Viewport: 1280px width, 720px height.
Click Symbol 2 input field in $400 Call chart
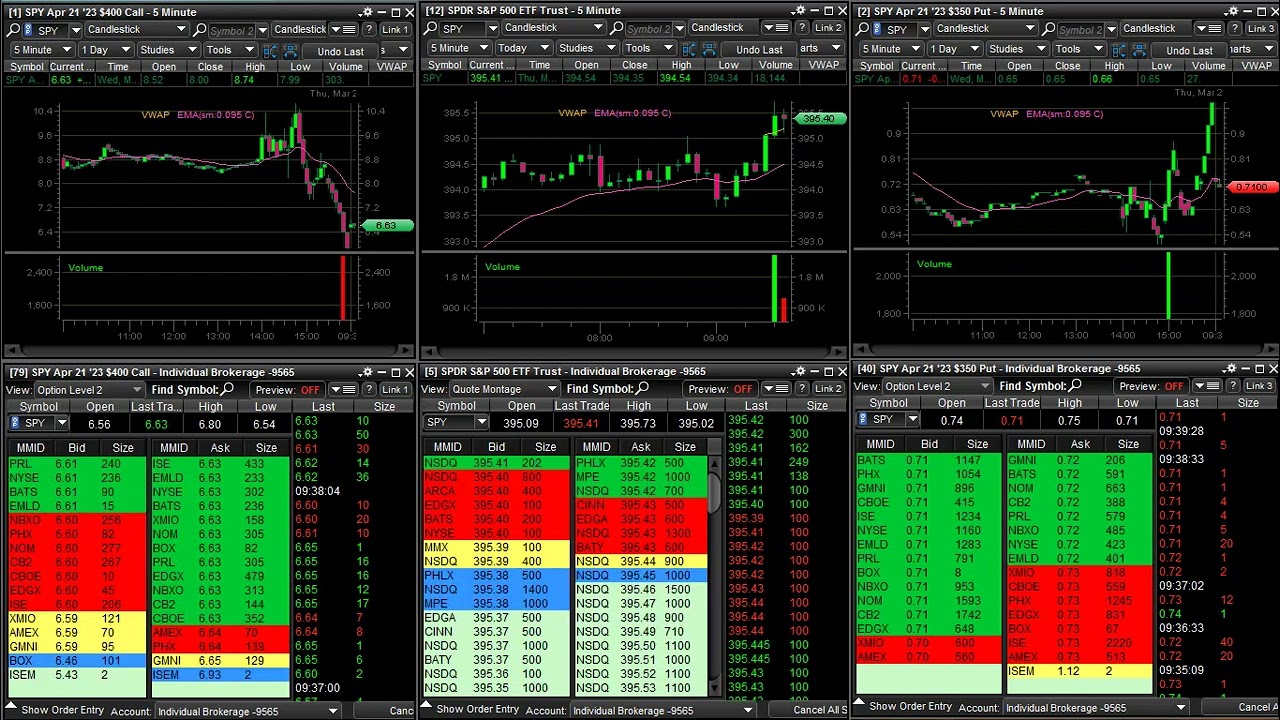(x=232, y=30)
